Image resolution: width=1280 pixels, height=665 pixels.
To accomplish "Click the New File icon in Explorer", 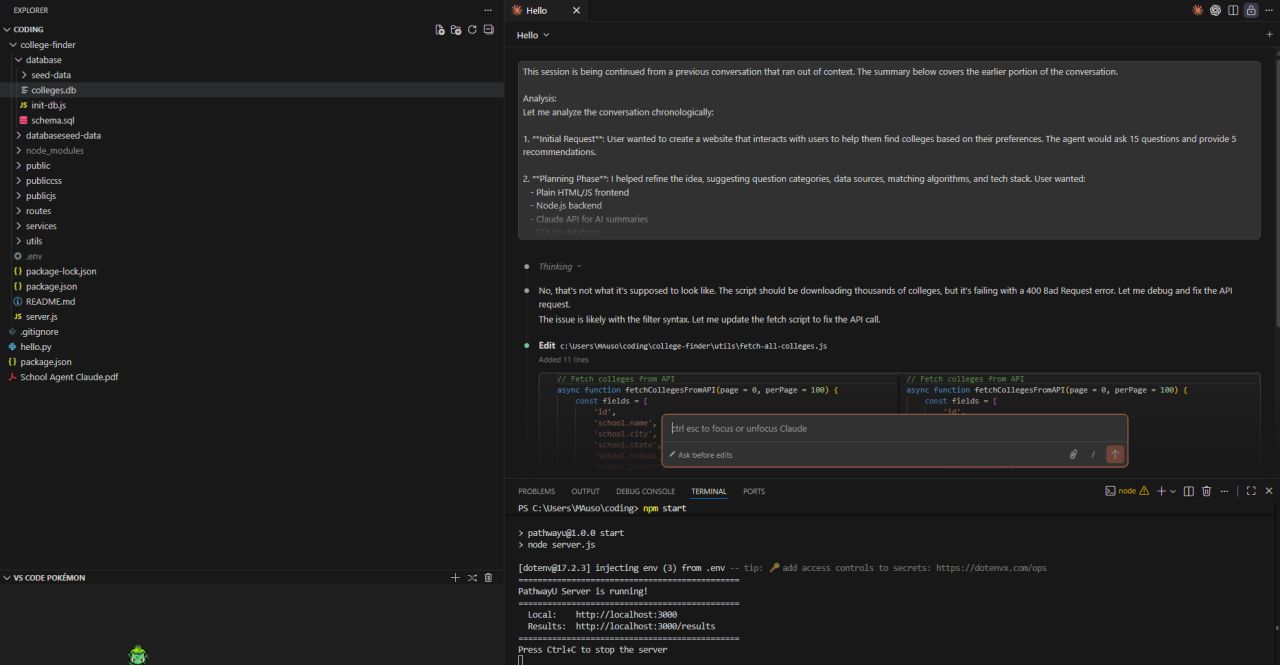I will click(x=440, y=30).
